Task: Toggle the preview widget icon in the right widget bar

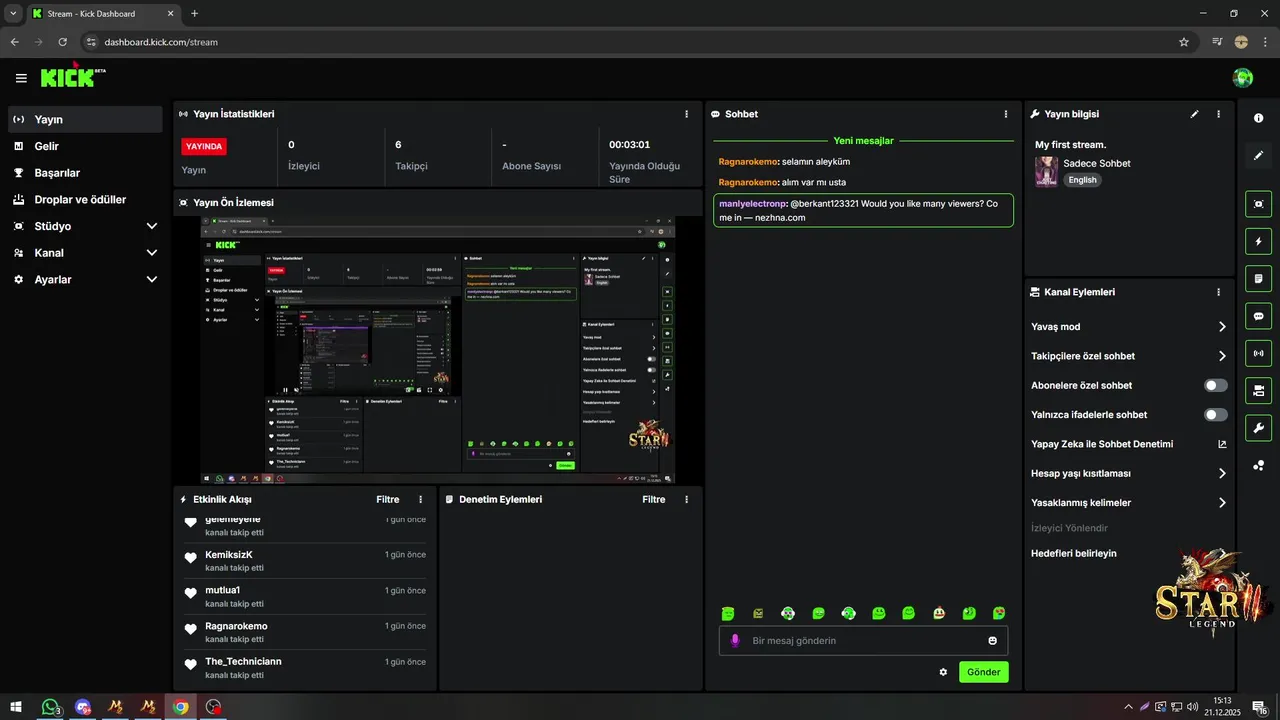Action: coord(1259,204)
